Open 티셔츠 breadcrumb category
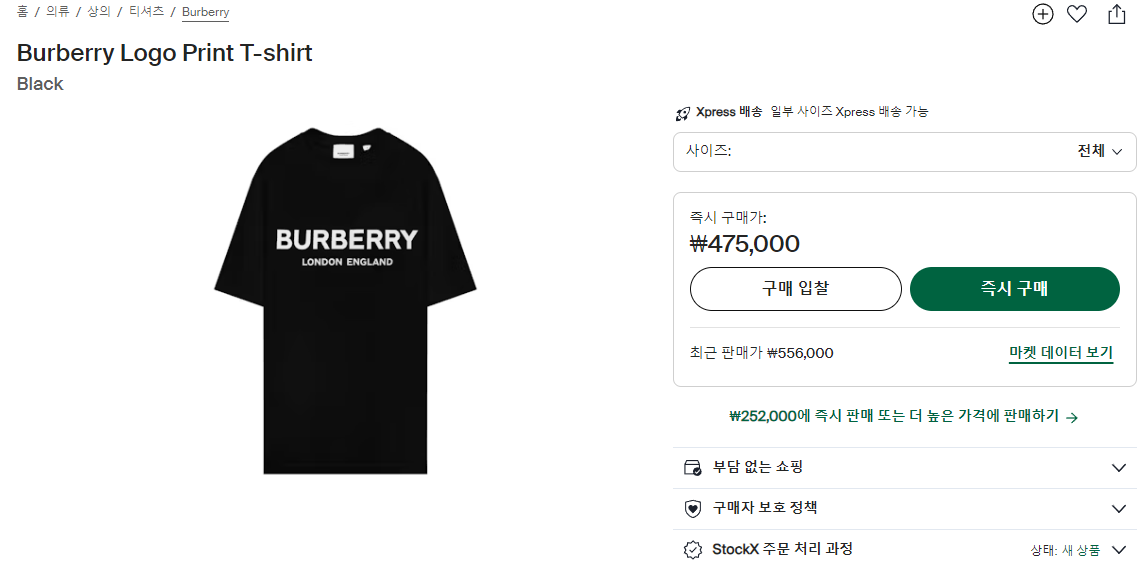The width and height of the screenshot is (1143, 585). tap(146, 12)
